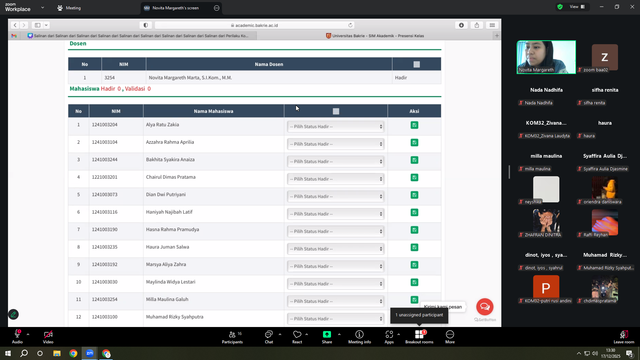The width and height of the screenshot is (640, 360).
Task: Click the browser reload icon
Action: pyautogui.click(x=350, y=25)
